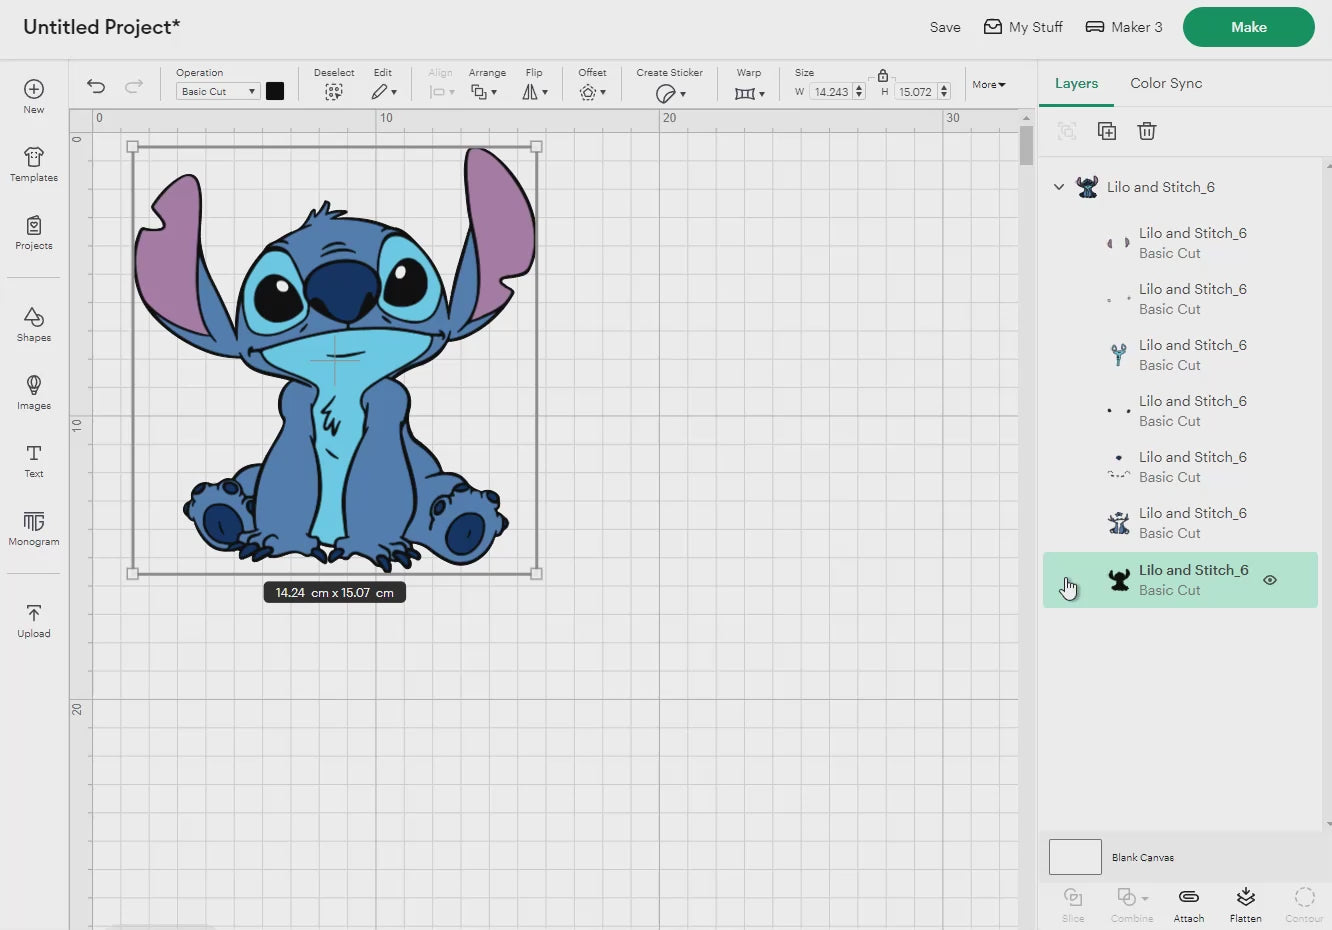Click the Stitch image on canvas
The width and height of the screenshot is (1332, 930).
point(335,359)
